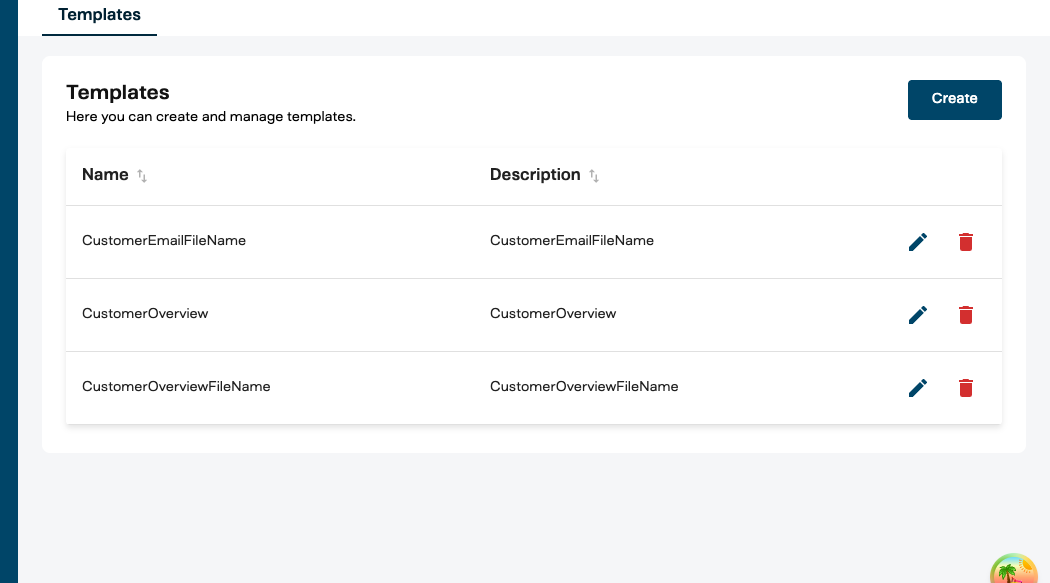Edit the CustomerEmailFileName template
Viewport: 1050px width, 583px height.
[917, 242]
